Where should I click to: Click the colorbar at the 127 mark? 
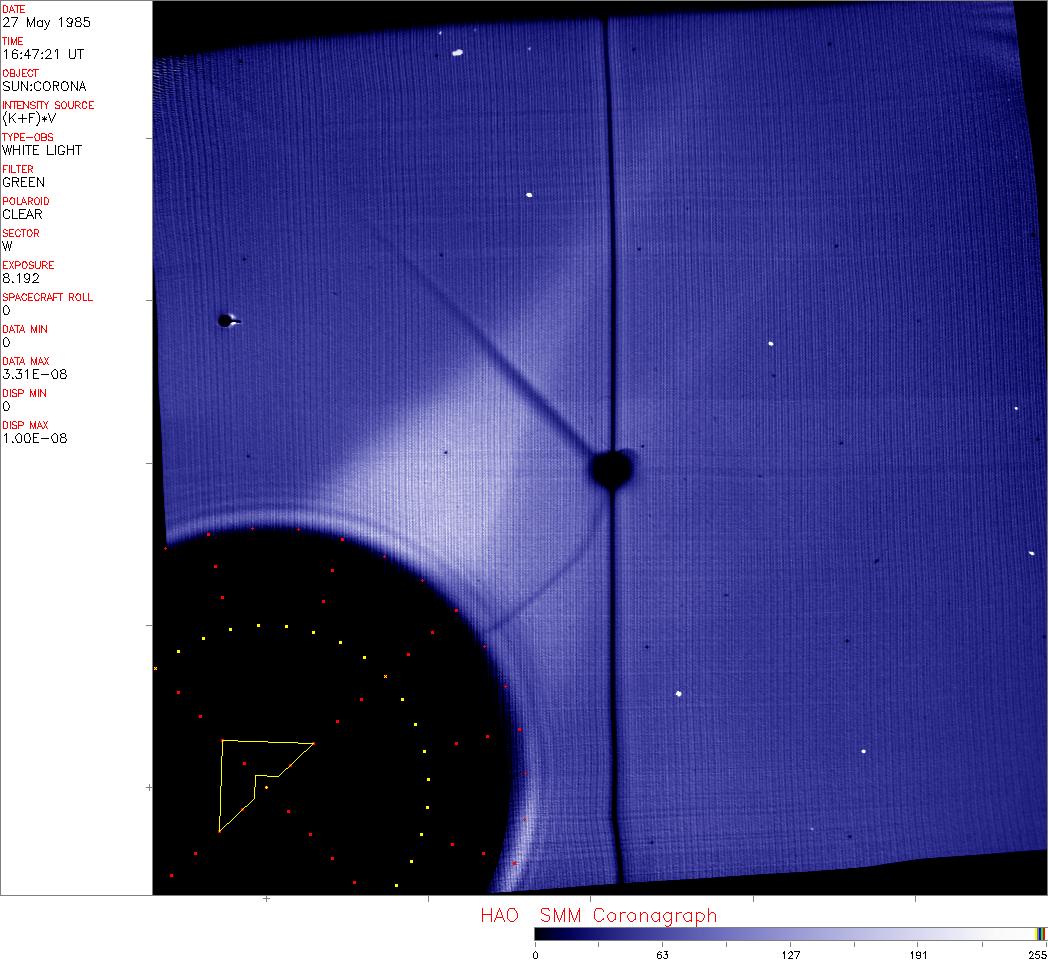pyautogui.click(x=791, y=933)
